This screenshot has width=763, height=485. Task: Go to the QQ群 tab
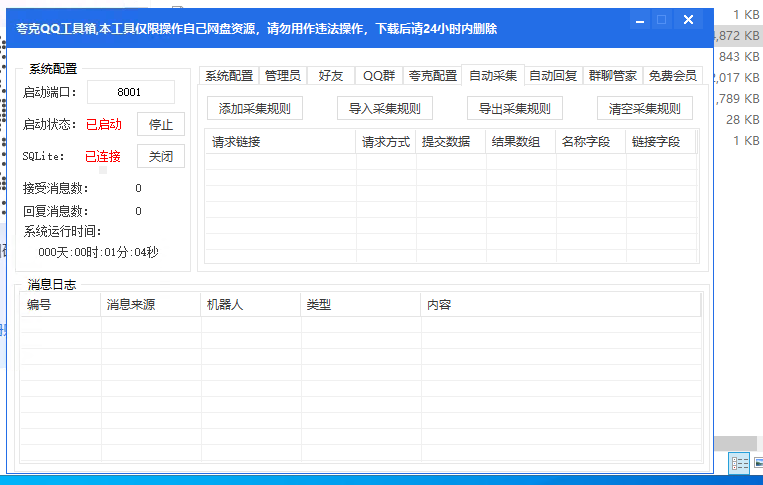[378, 76]
